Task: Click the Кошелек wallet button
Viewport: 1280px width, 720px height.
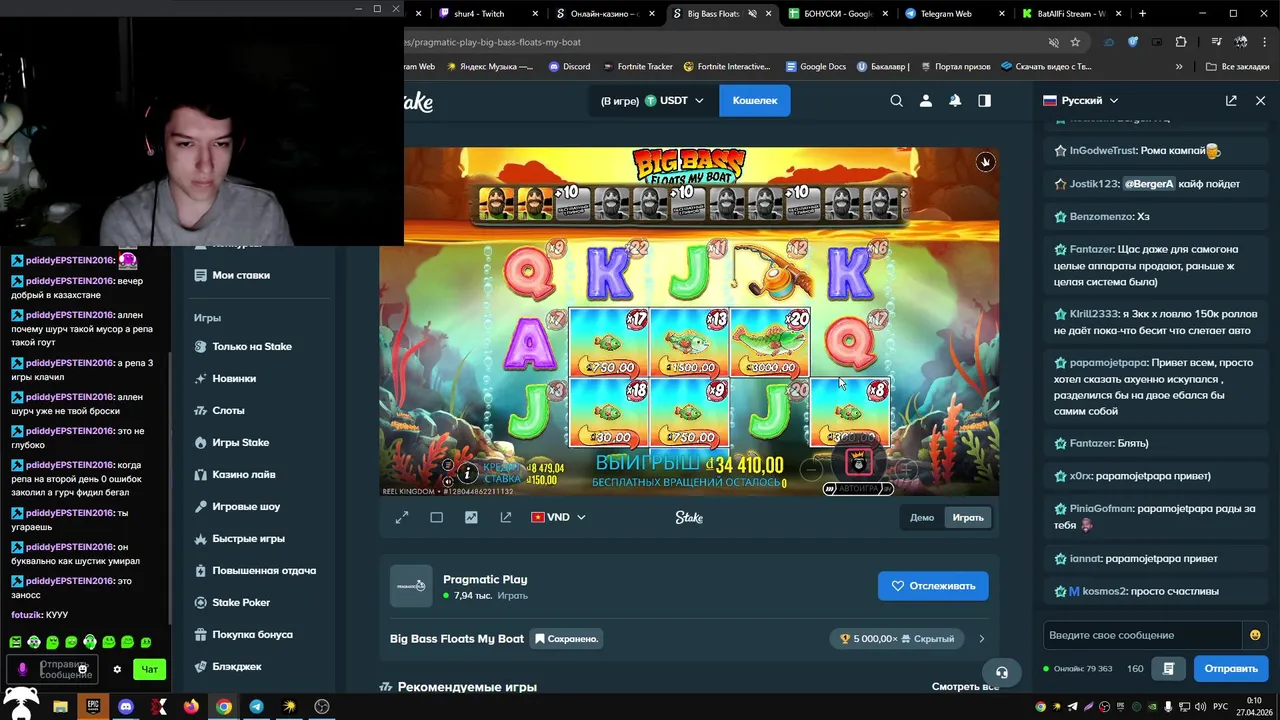Action: coord(755,101)
